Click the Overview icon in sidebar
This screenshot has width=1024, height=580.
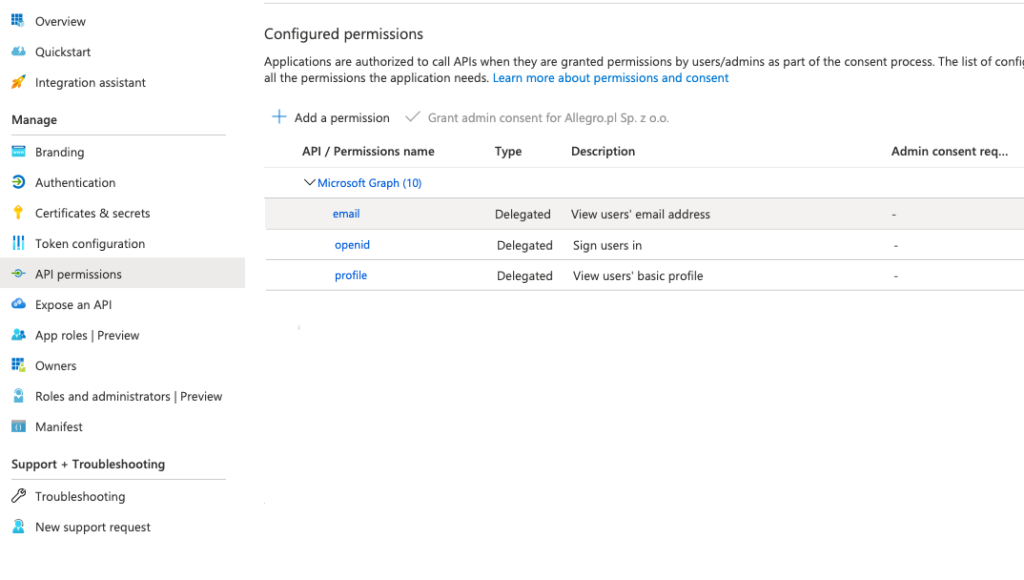[x=18, y=21]
